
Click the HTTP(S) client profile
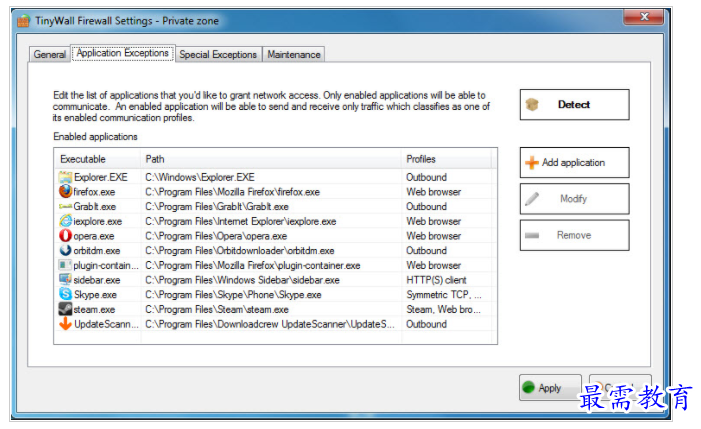pyautogui.click(x=436, y=280)
